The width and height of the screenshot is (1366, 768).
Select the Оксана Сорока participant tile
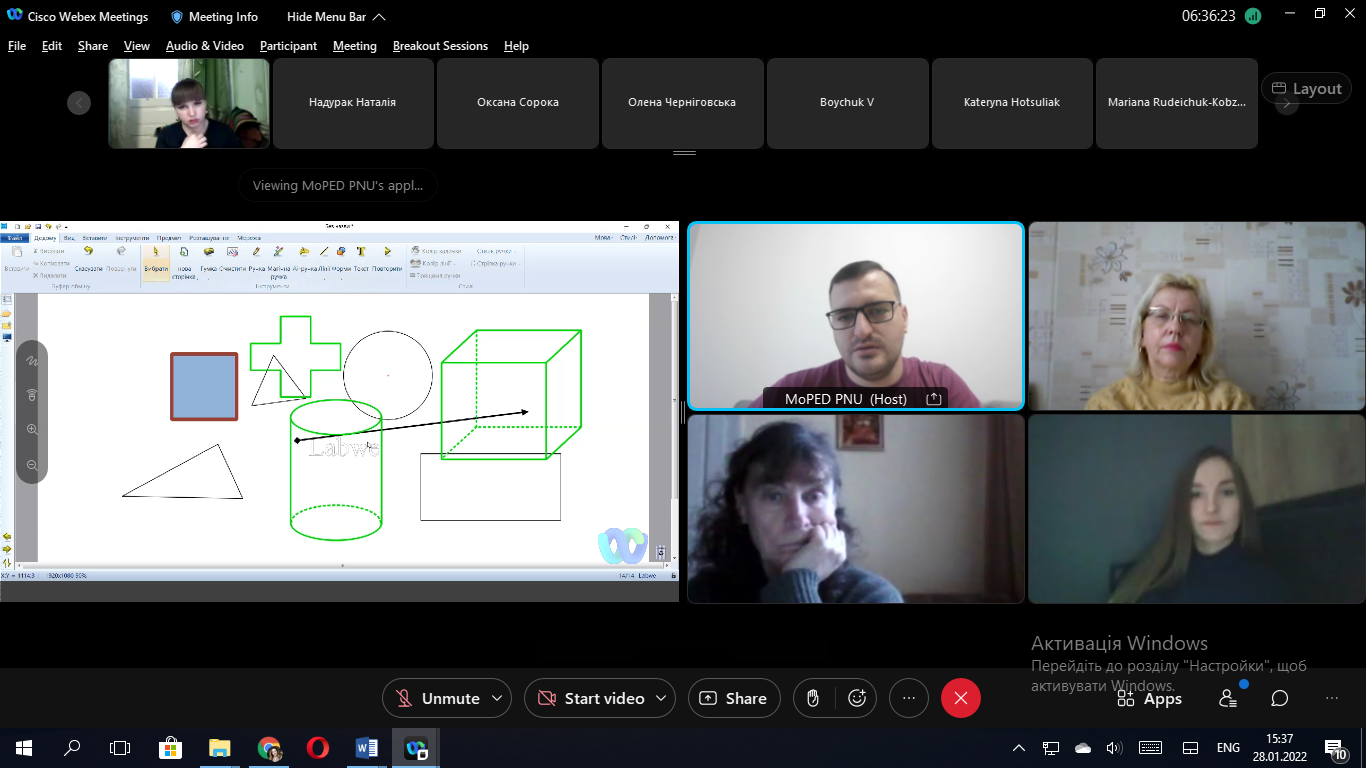point(518,102)
